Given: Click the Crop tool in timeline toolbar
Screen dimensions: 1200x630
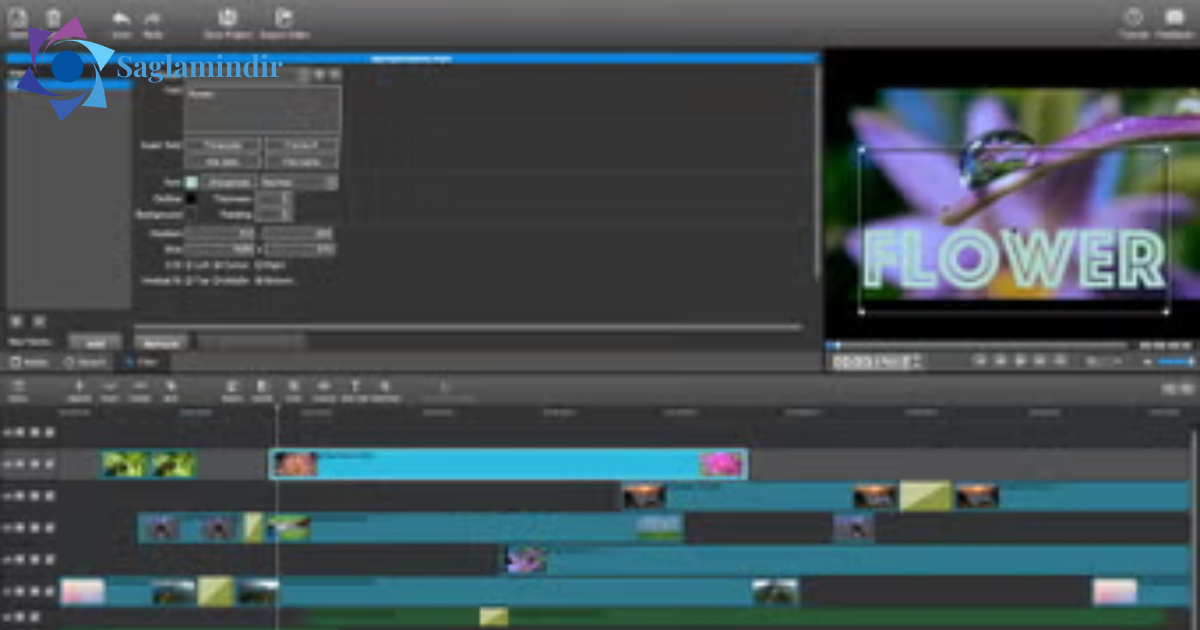Looking at the screenshot, I should click(293, 386).
